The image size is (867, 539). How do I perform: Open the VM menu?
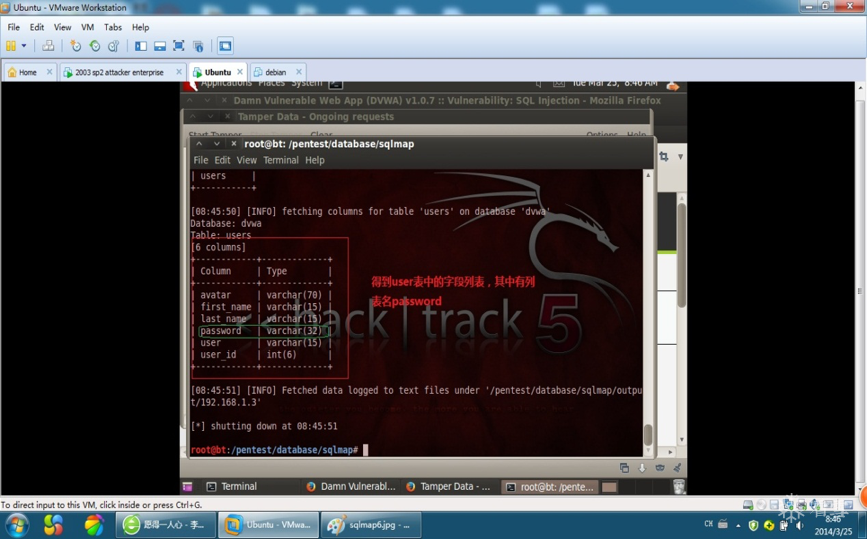87,27
